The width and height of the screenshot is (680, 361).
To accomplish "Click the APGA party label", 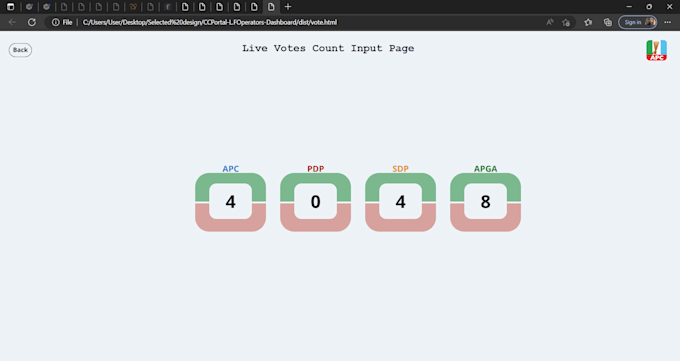I will pyautogui.click(x=485, y=169).
